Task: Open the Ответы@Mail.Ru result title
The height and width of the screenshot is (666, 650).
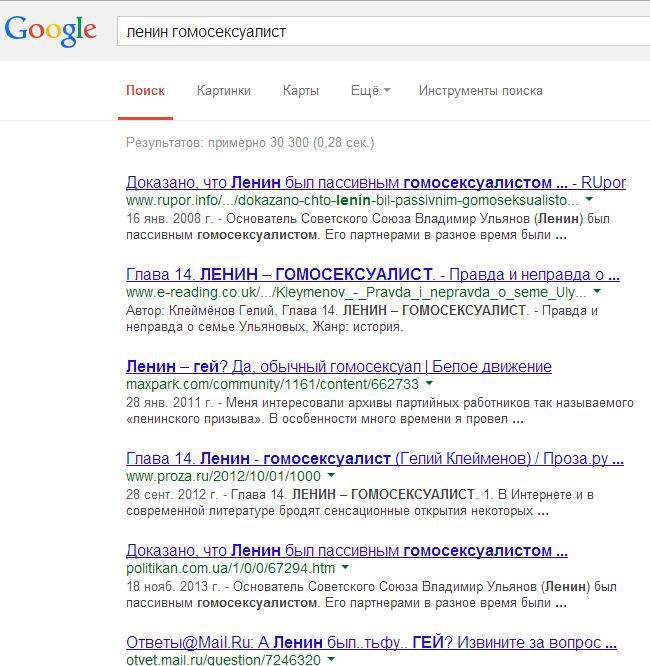Action: point(372,643)
